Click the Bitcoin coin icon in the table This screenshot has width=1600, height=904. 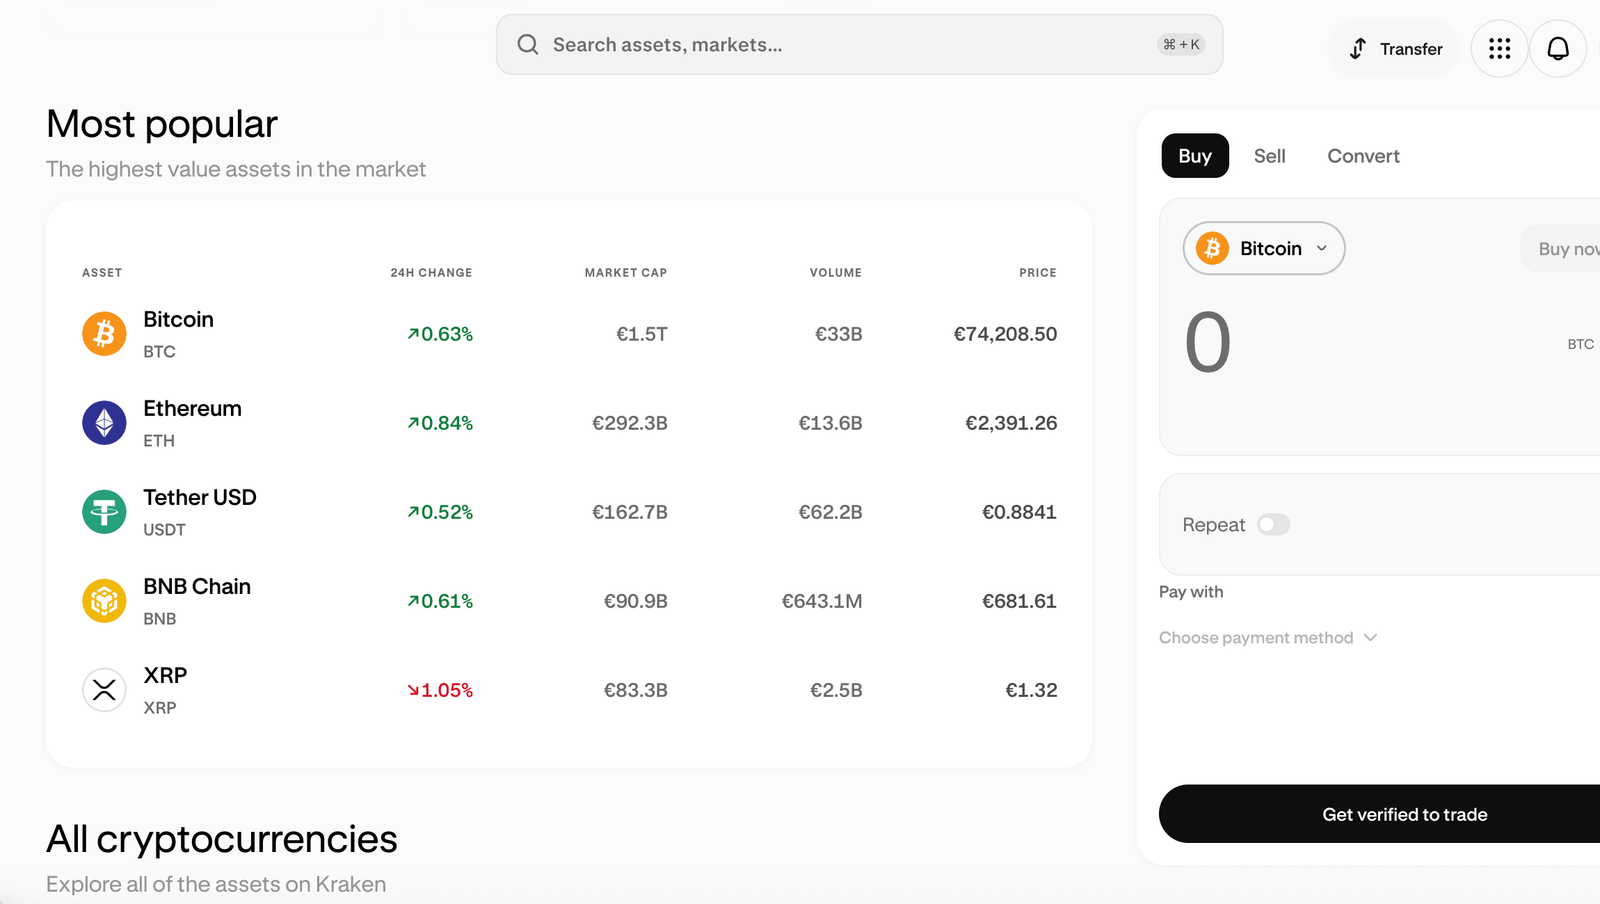coord(104,334)
